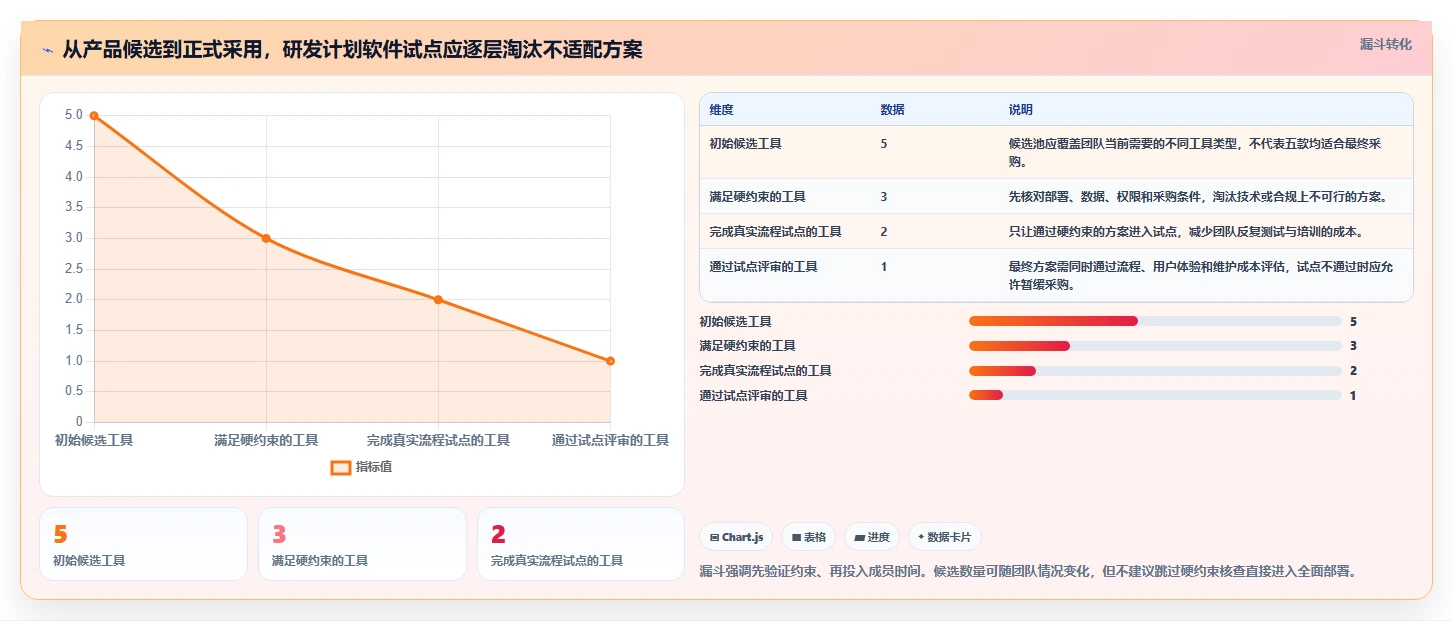Click the x-axis label 完成真实流程试点的工具
The height and width of the screenshot is (621, 1453).
coord(438,440)
